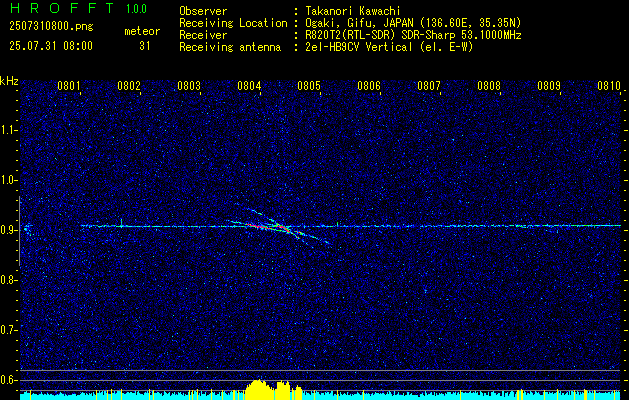Click the 2el-HB9CV Vertical antenna text
This screenshot has width=629, height=400.
tap(390, 47)
